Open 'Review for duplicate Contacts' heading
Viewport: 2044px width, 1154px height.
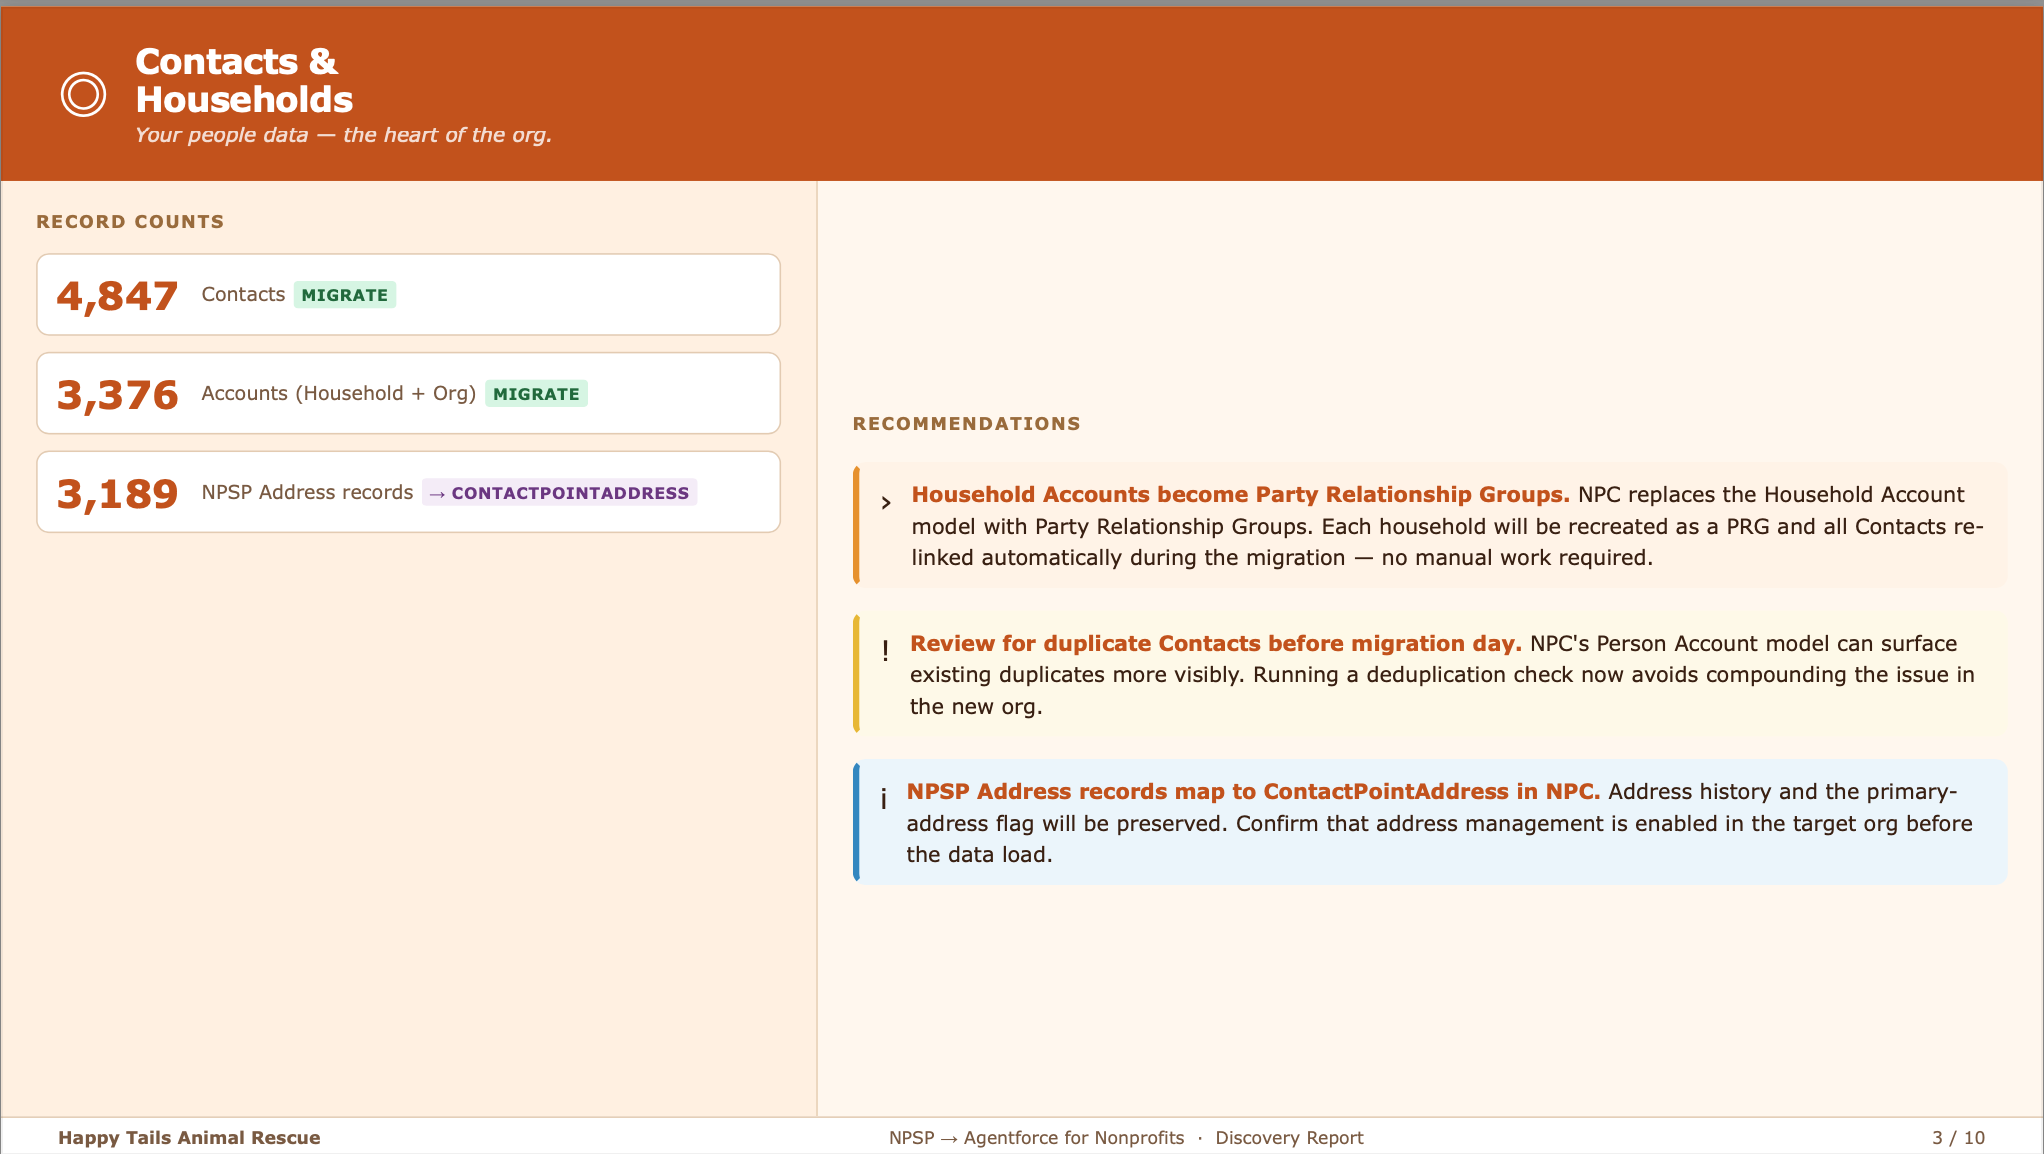[x=1215, y=644]
